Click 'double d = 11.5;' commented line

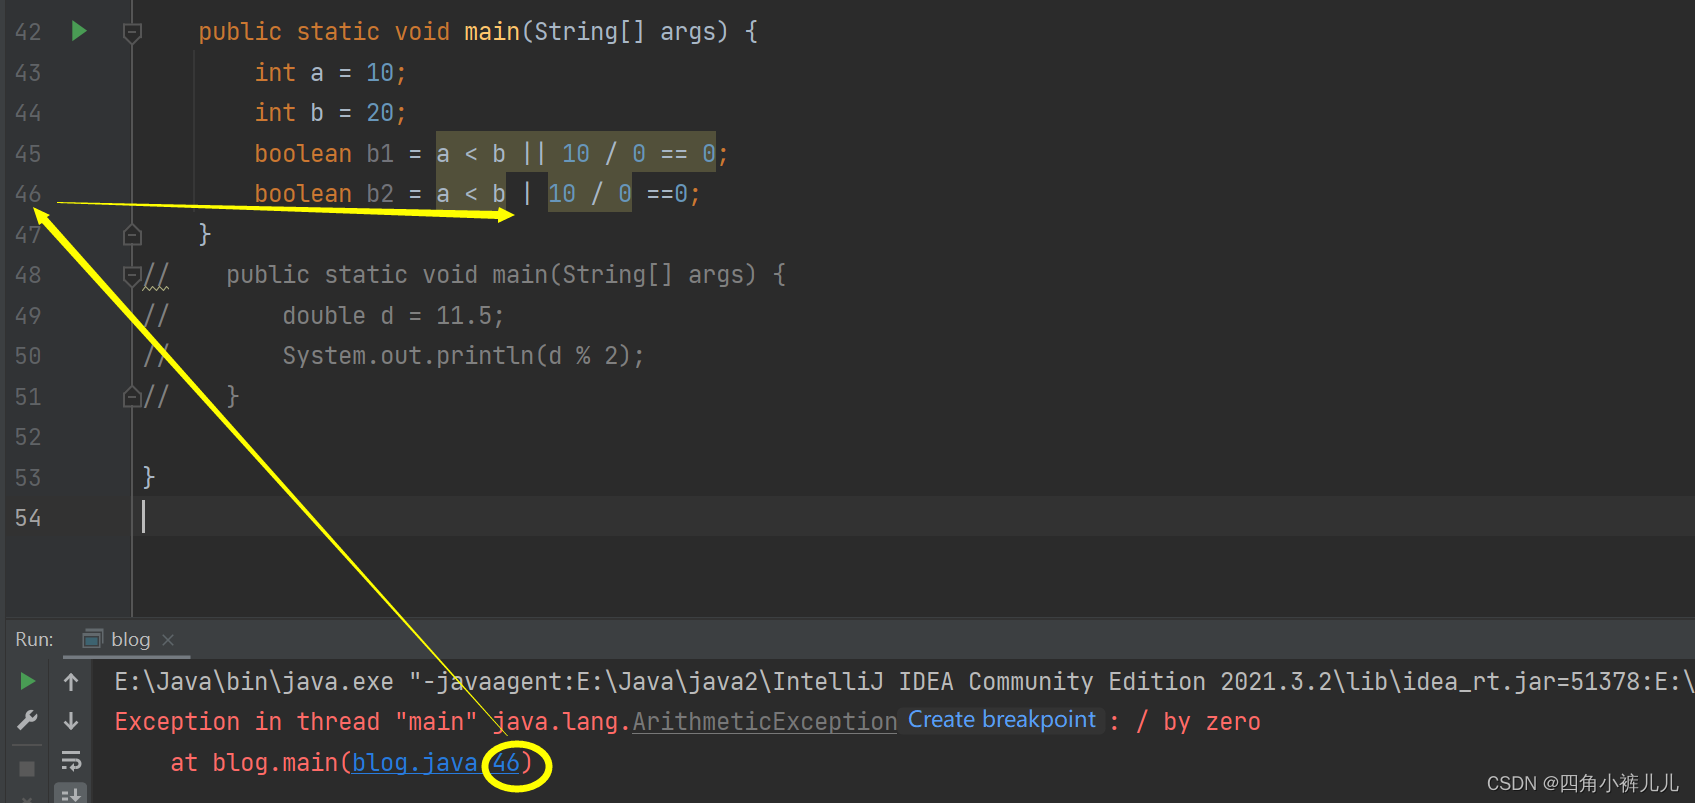(x=393, y=316)
